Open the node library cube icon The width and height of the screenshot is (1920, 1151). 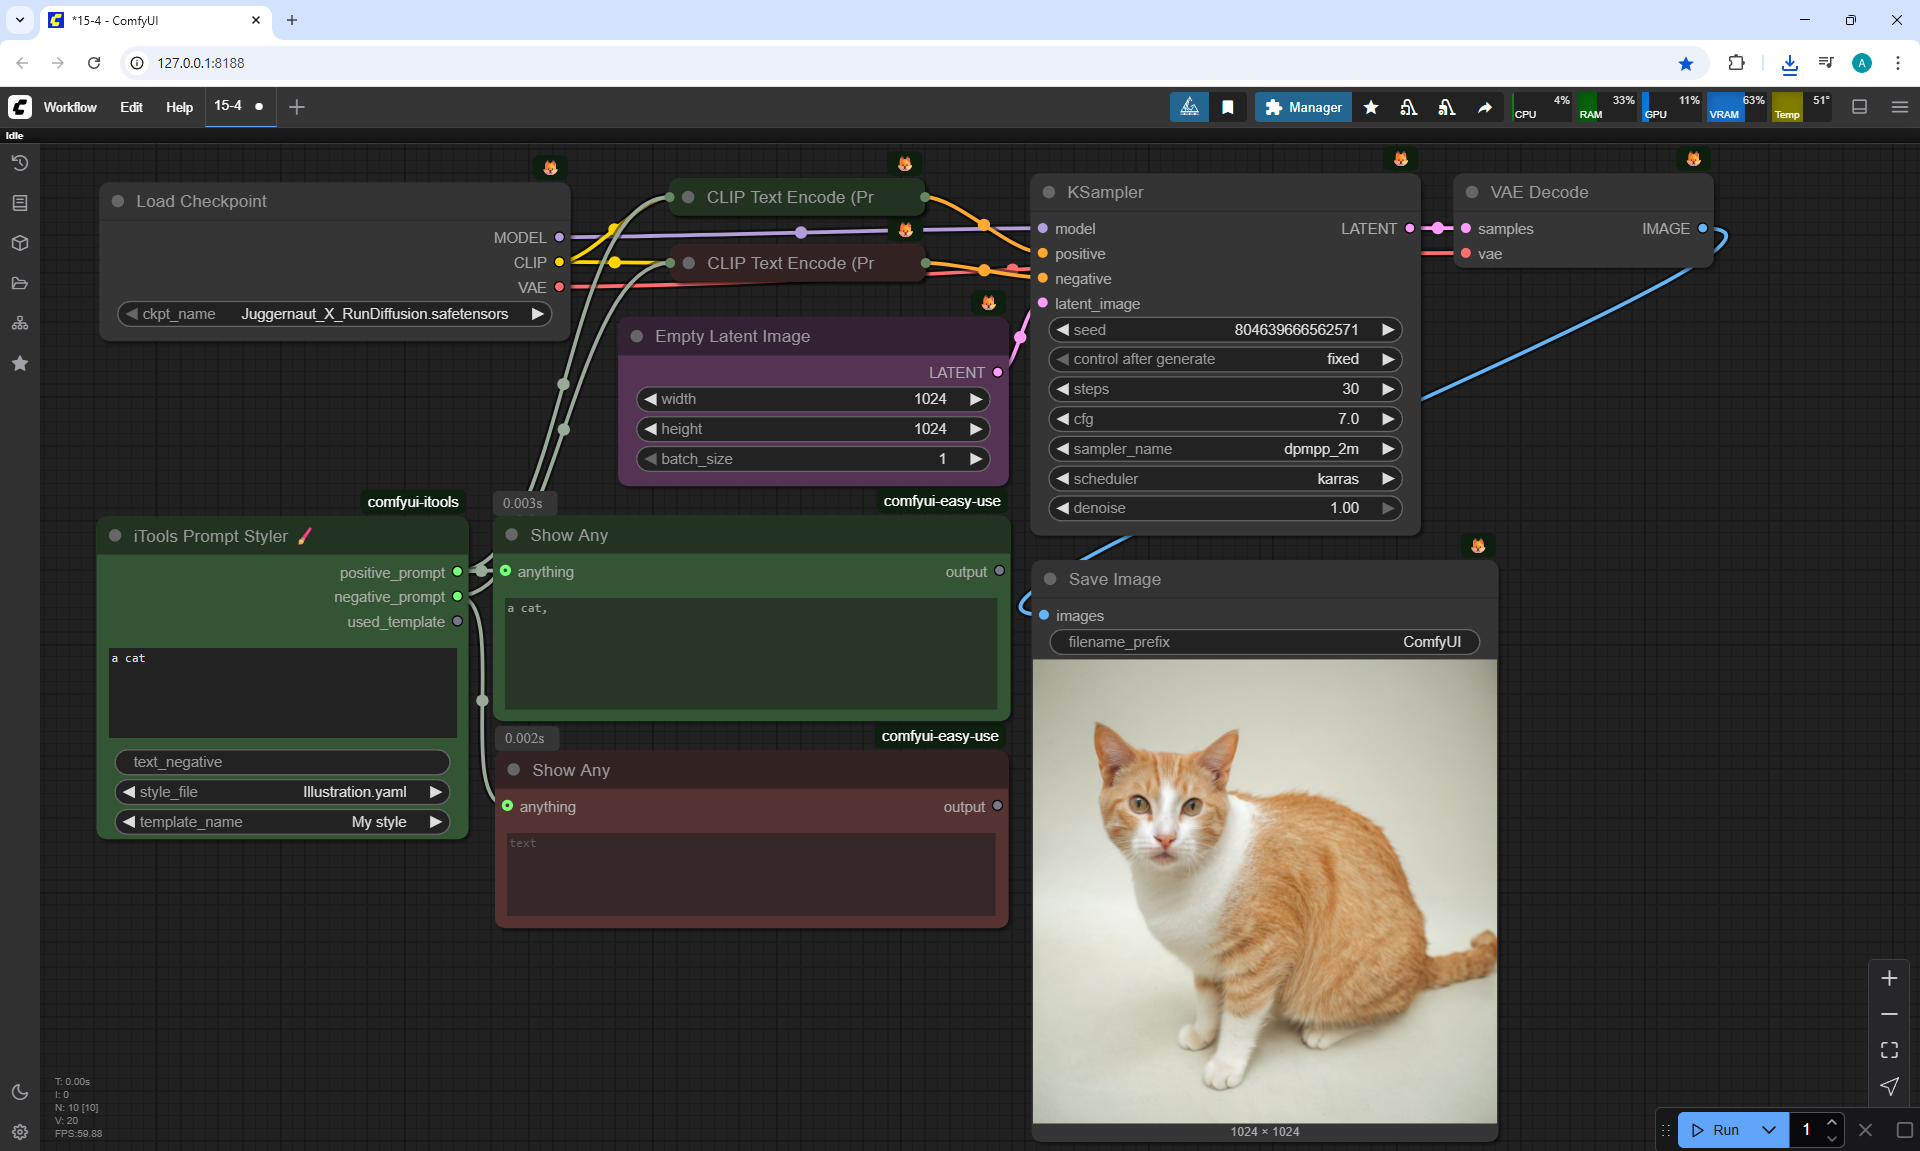(19, 243)
